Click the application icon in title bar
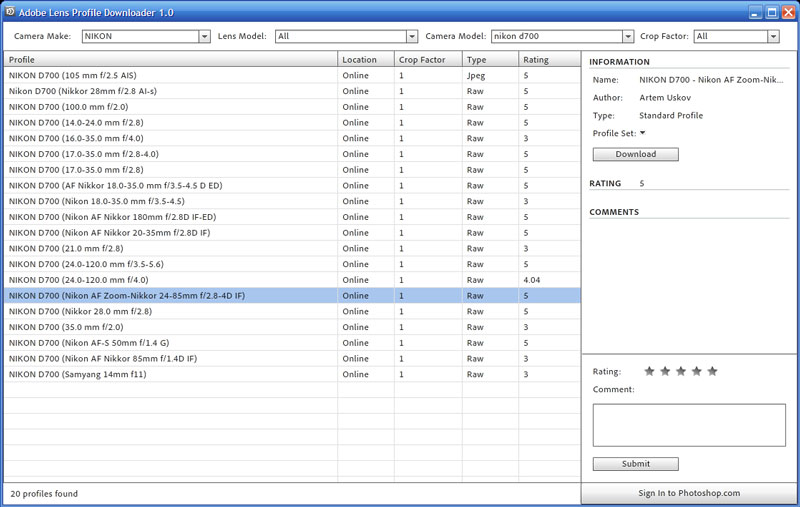Screen dimensions: 800x507 click(x=10, y=11)
